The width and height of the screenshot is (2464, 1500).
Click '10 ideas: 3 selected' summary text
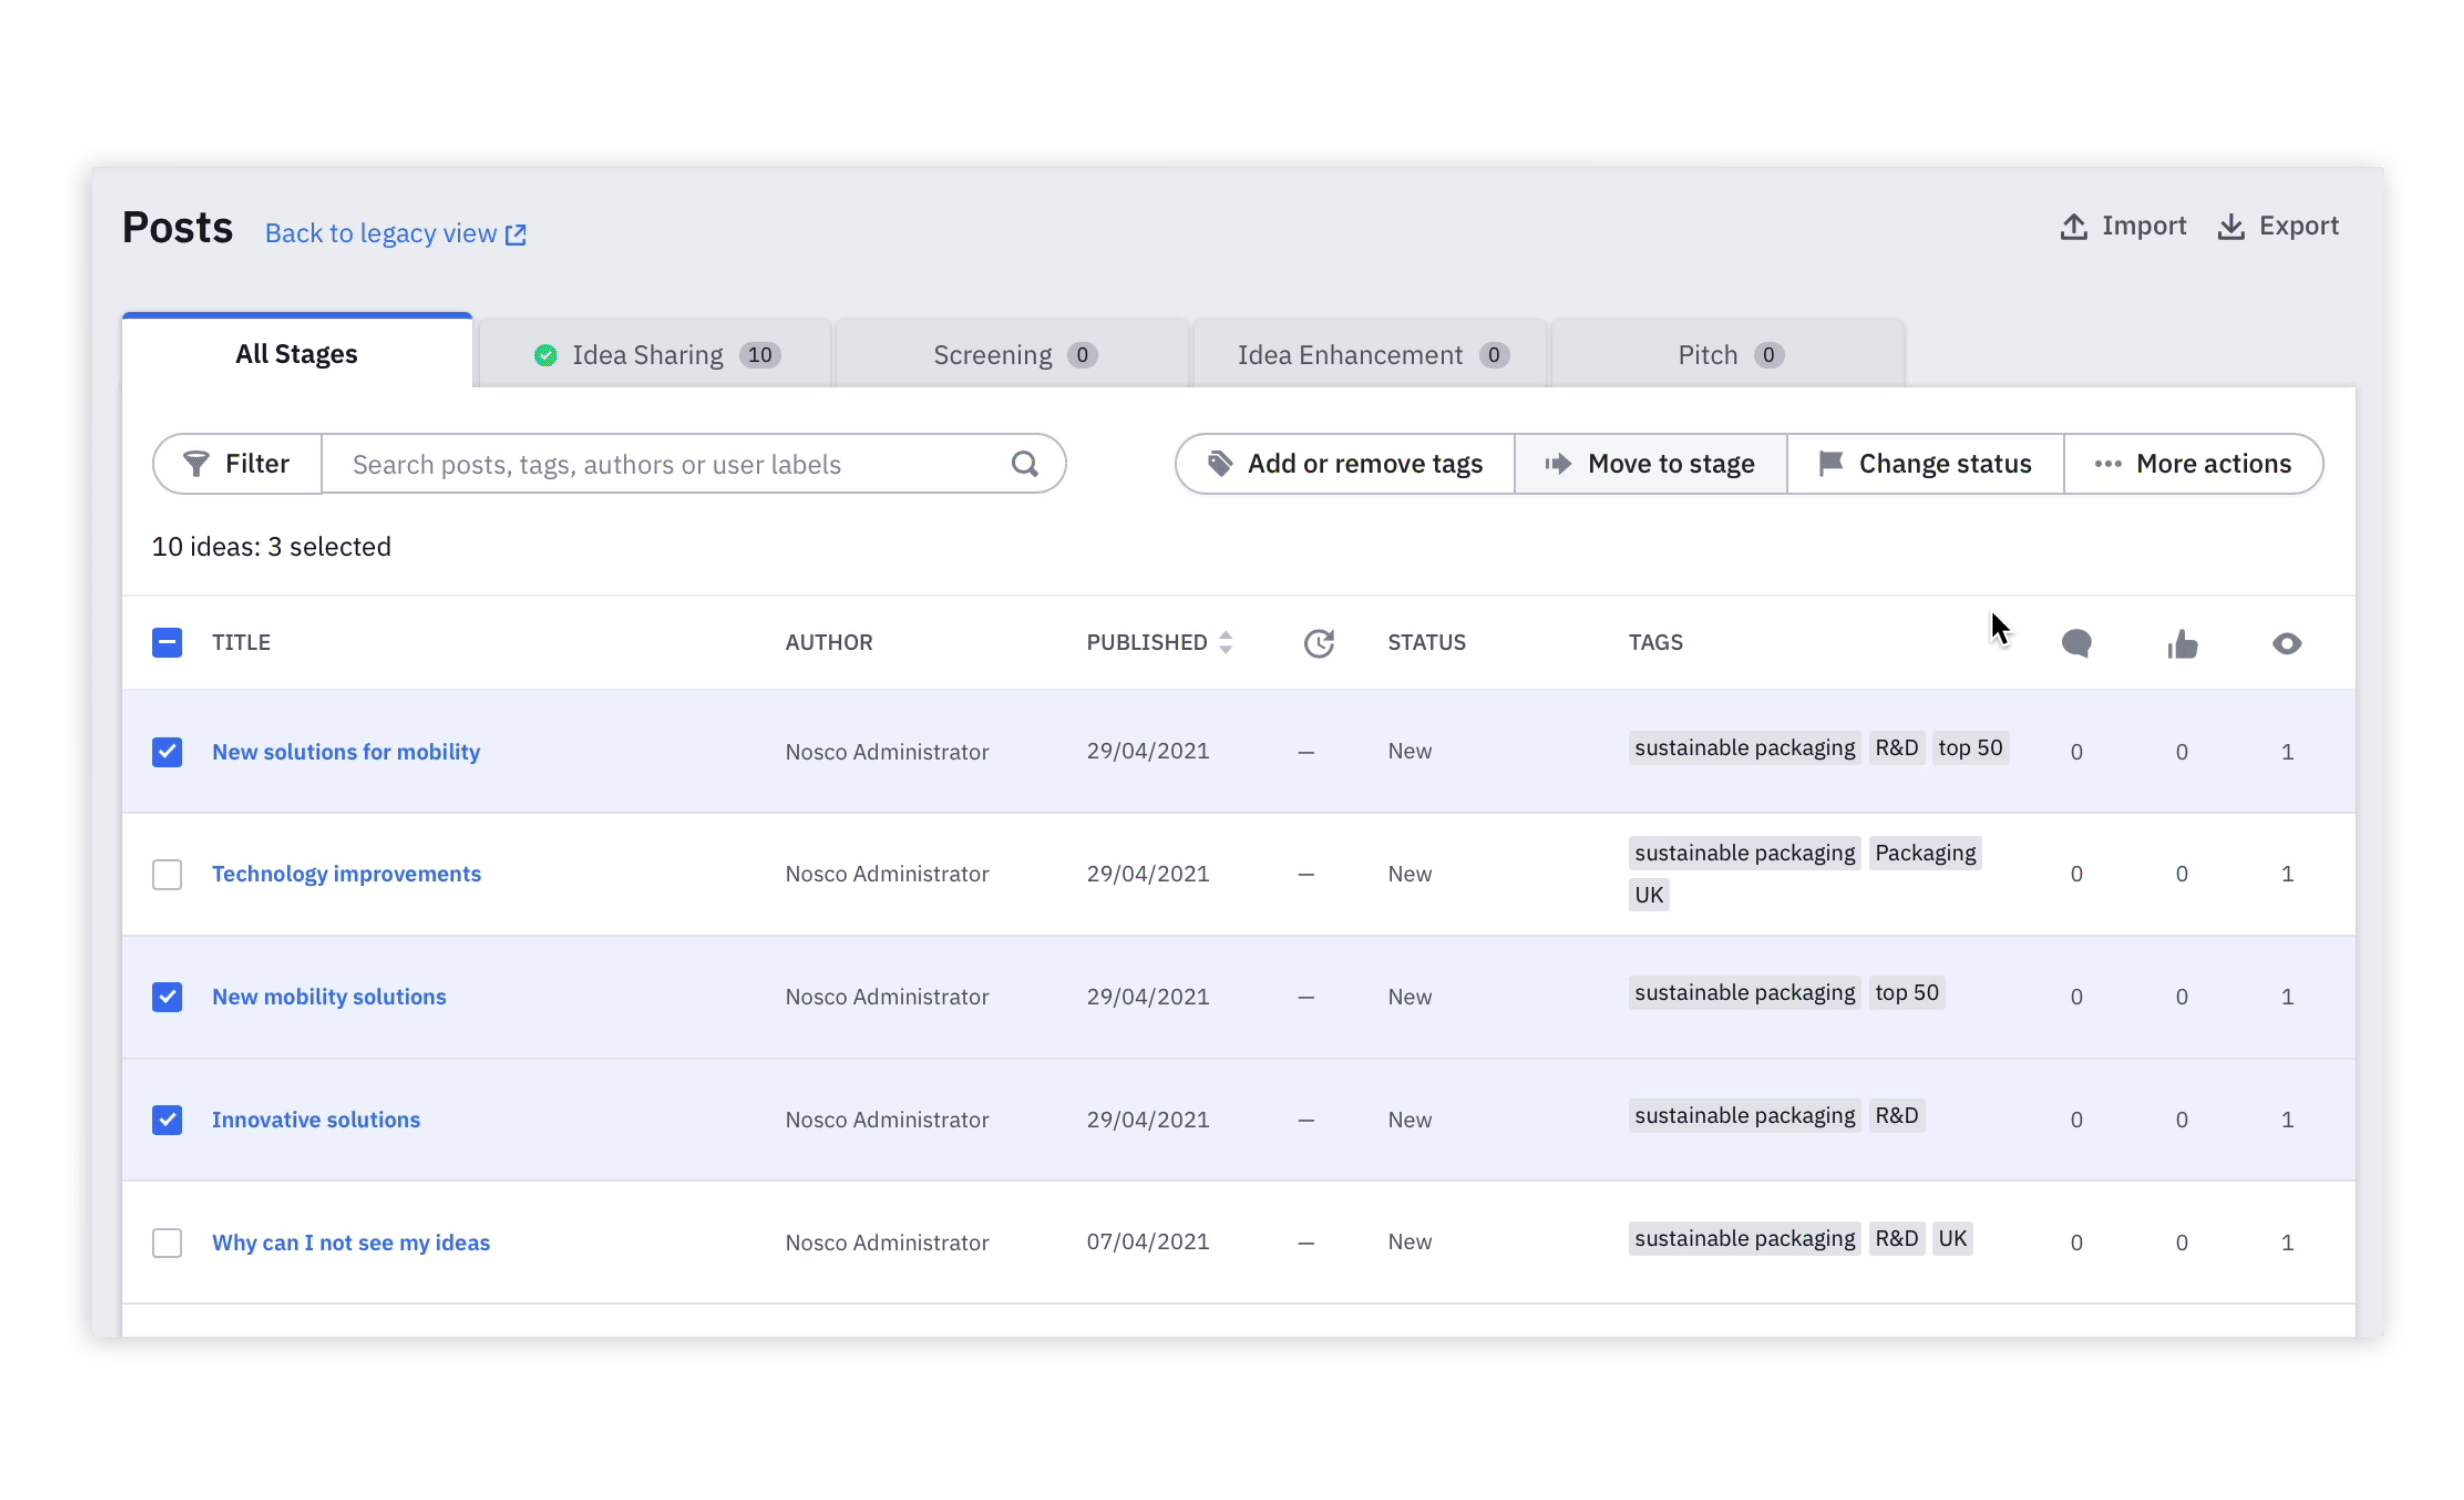pos(271,547)
